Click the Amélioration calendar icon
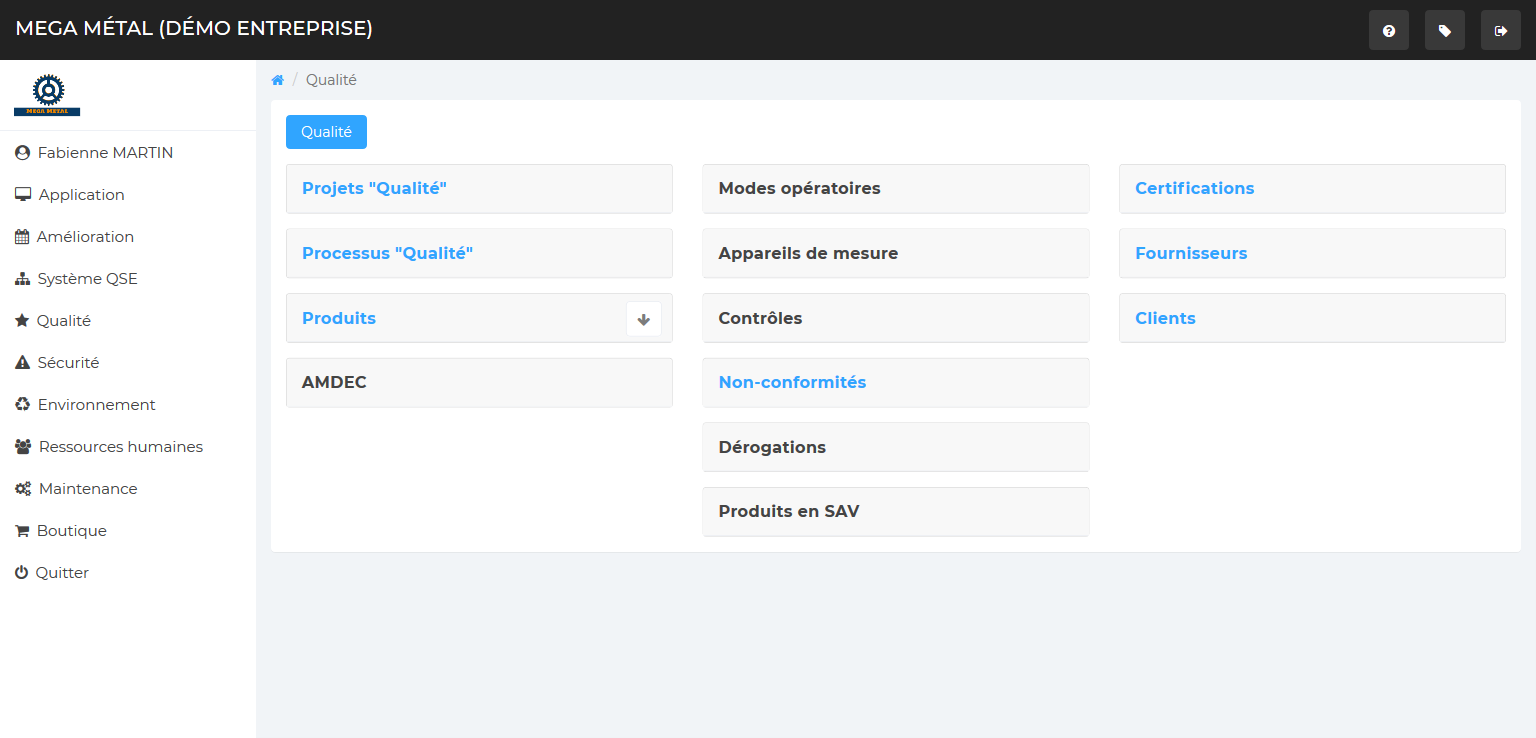Viewport: 1536px width, 738px height. pos(22,237)
